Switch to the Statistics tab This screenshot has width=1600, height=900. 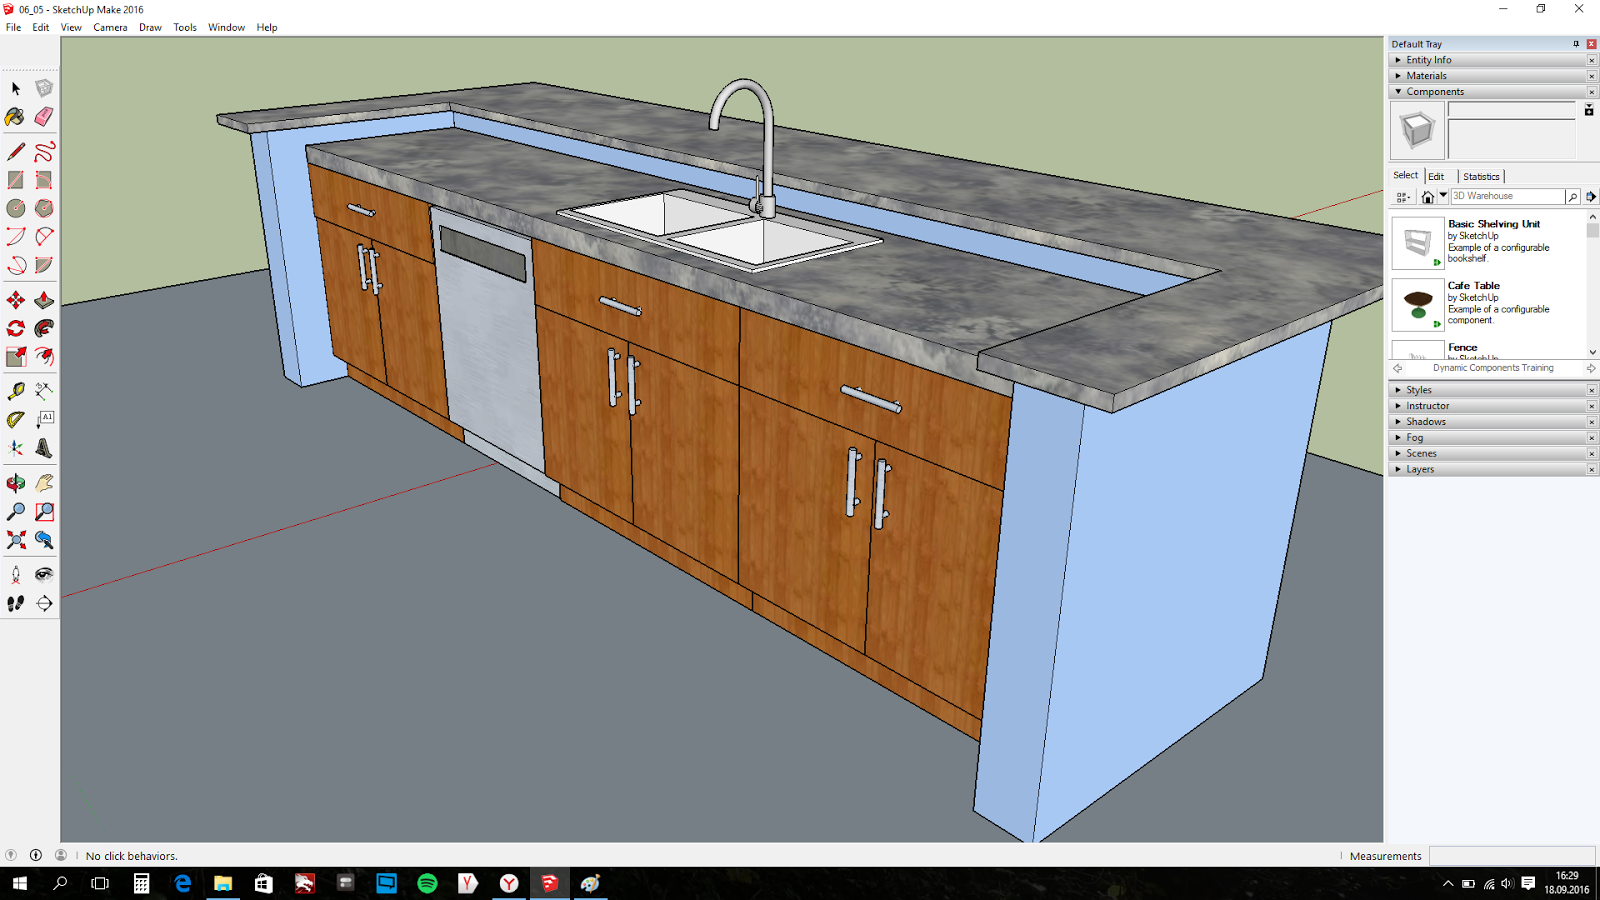click(x=1481, y=176)
